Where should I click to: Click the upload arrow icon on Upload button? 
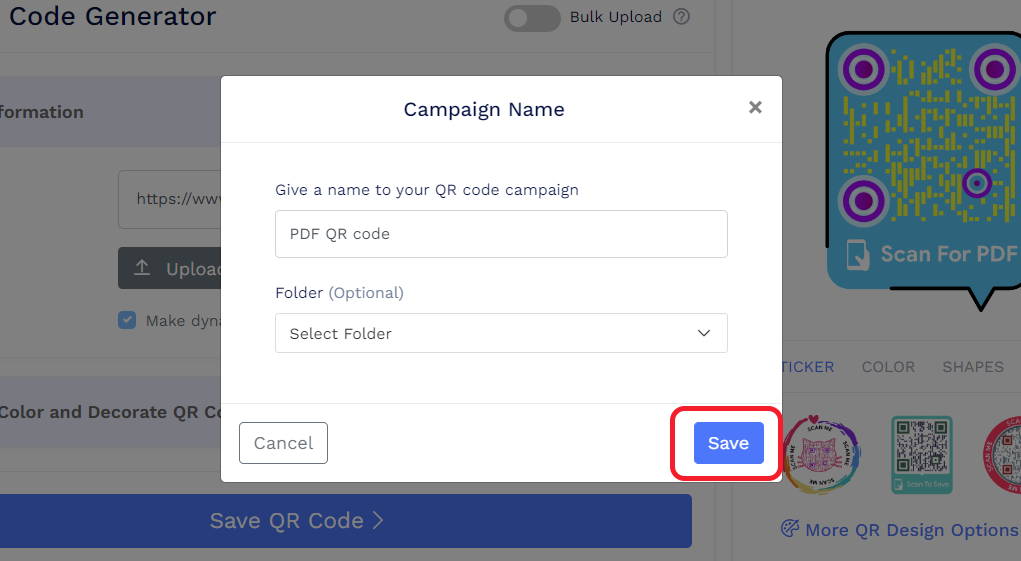coord(142,269)
